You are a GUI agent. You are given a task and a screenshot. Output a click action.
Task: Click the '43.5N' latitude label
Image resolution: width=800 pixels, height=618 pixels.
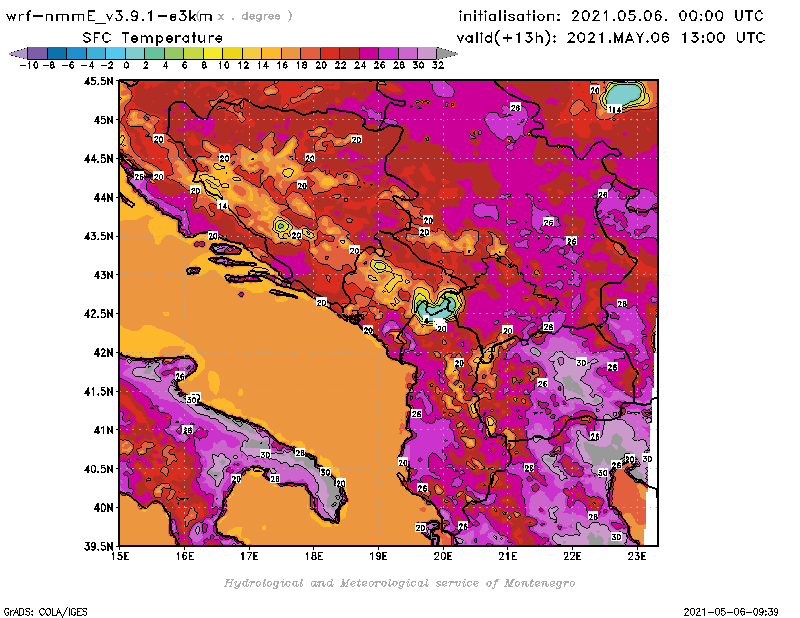(x=98, y=236)
